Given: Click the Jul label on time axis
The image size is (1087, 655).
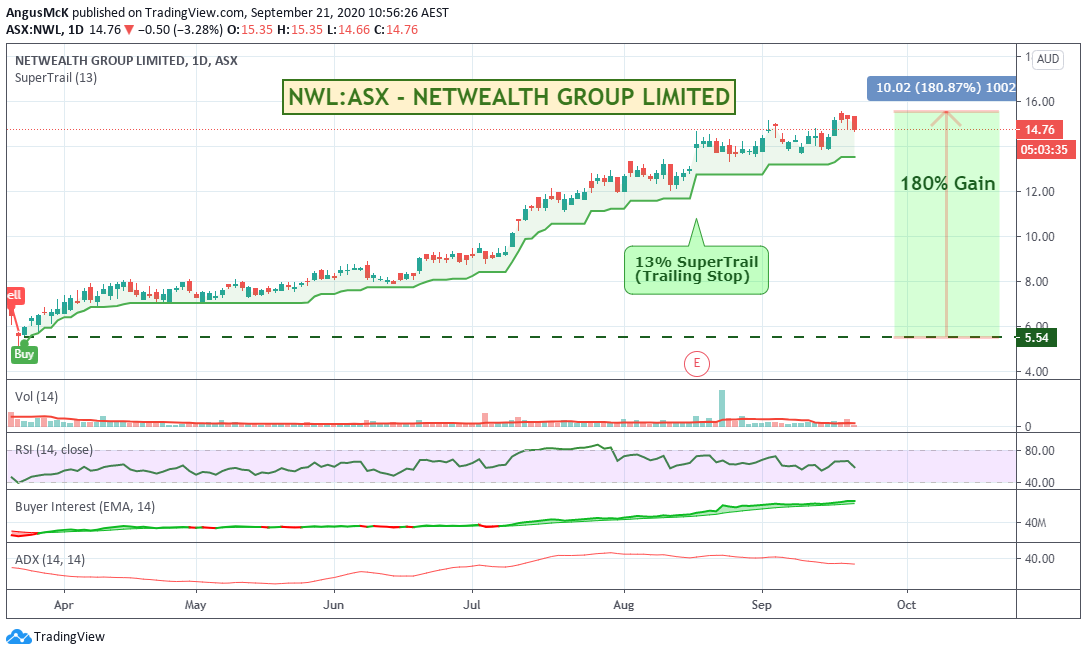Looking at the screenshot, I should (472, 604).
